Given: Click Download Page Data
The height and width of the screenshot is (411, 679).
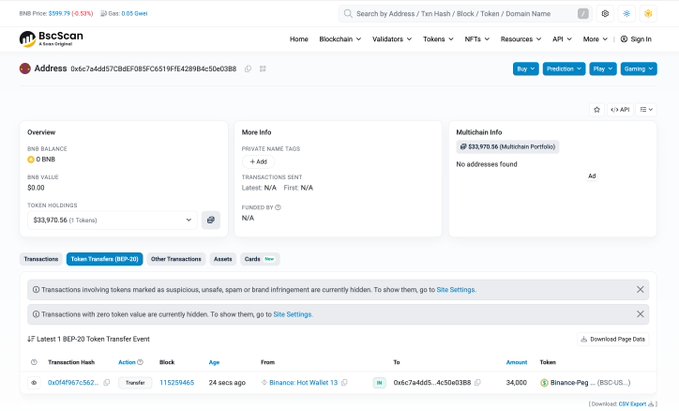Looking at the screenshot, I should tap(613, 339).
